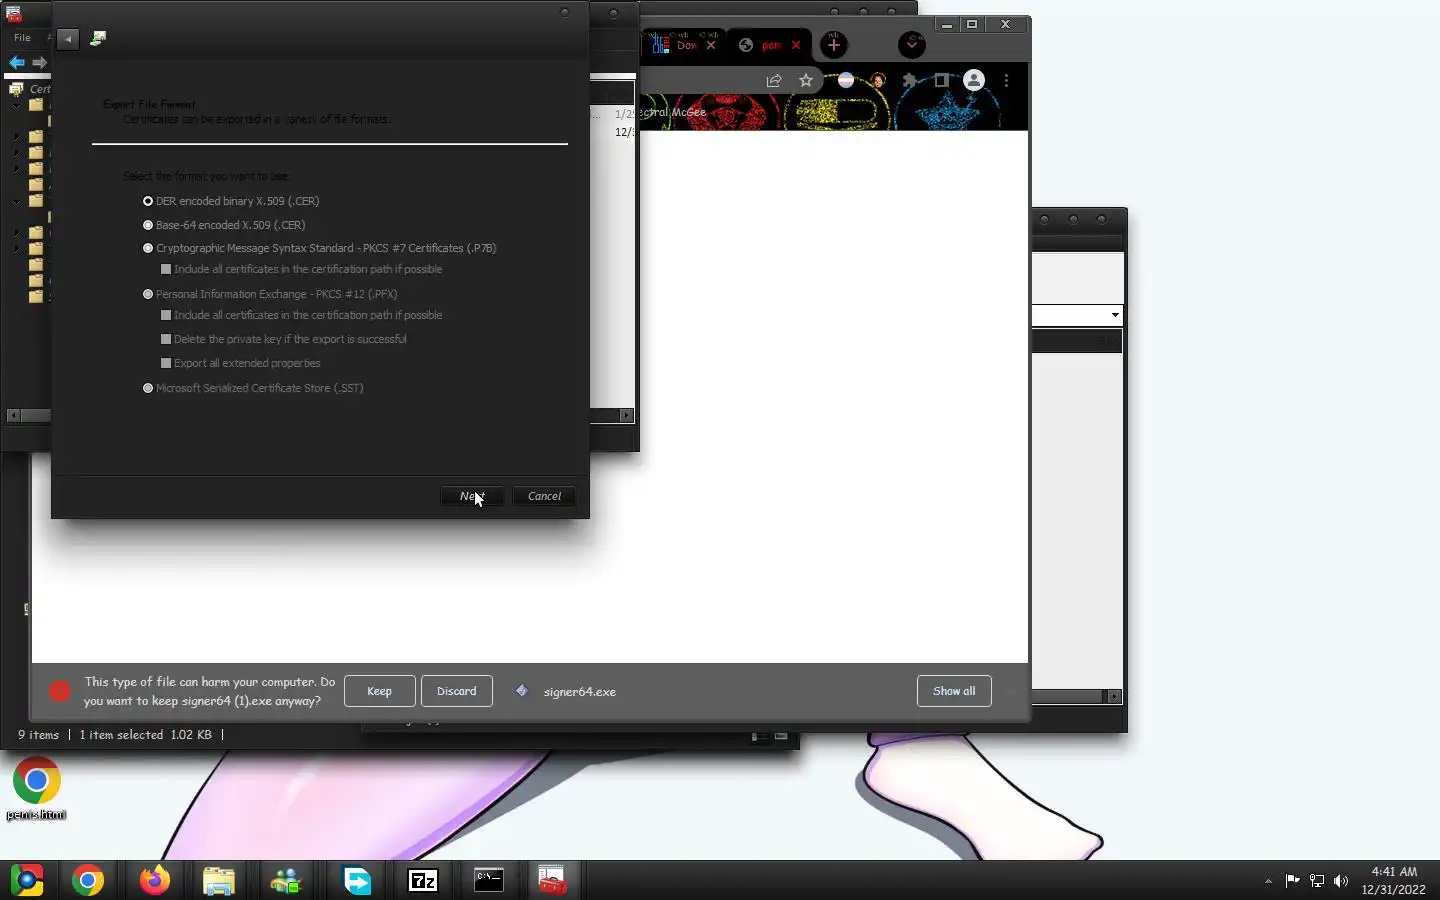Bookmark page with star icon in Chrome
The image size is (1440, 900).
[806, 81]
